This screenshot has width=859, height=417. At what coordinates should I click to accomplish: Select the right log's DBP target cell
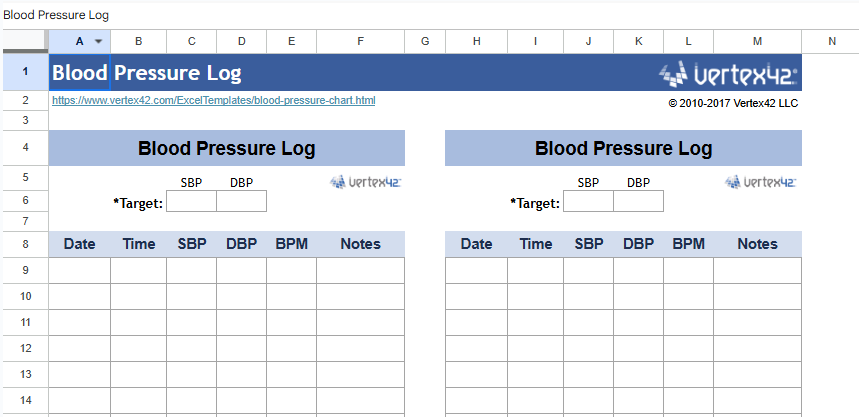click(x=638, y=202)
